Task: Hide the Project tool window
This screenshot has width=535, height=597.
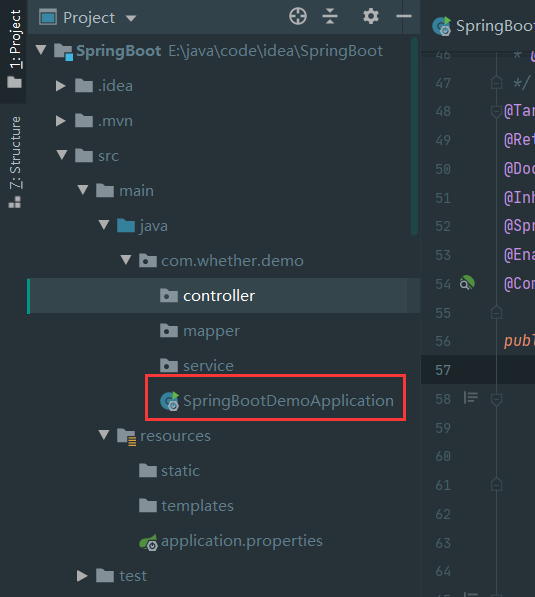Action: [x=404, y=16]
